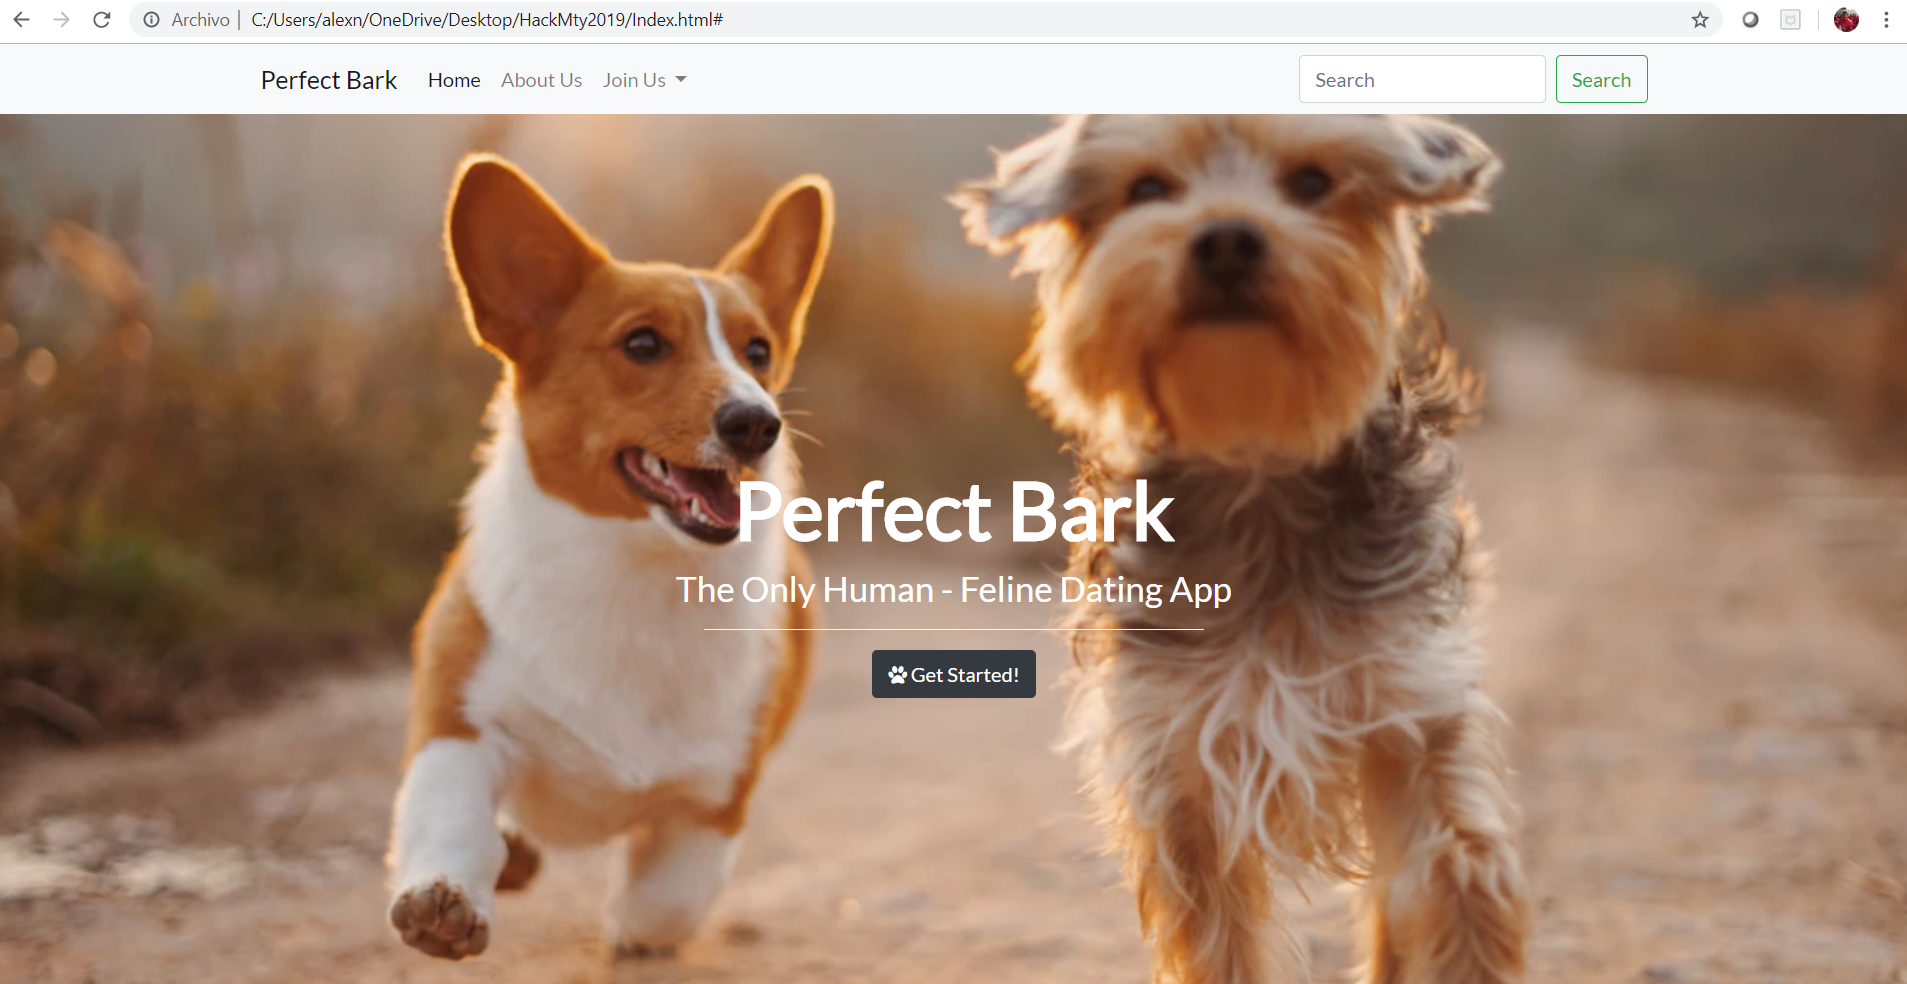Click the Perfect Bark navbar brand link
1907x984 pixels.
tap(329, 80)
